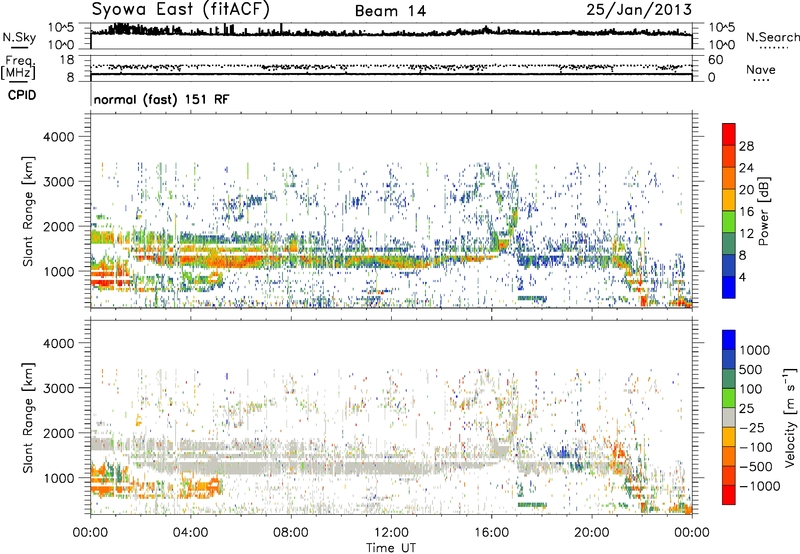Click the "Freq. [MHz]" label

[18, 68]
